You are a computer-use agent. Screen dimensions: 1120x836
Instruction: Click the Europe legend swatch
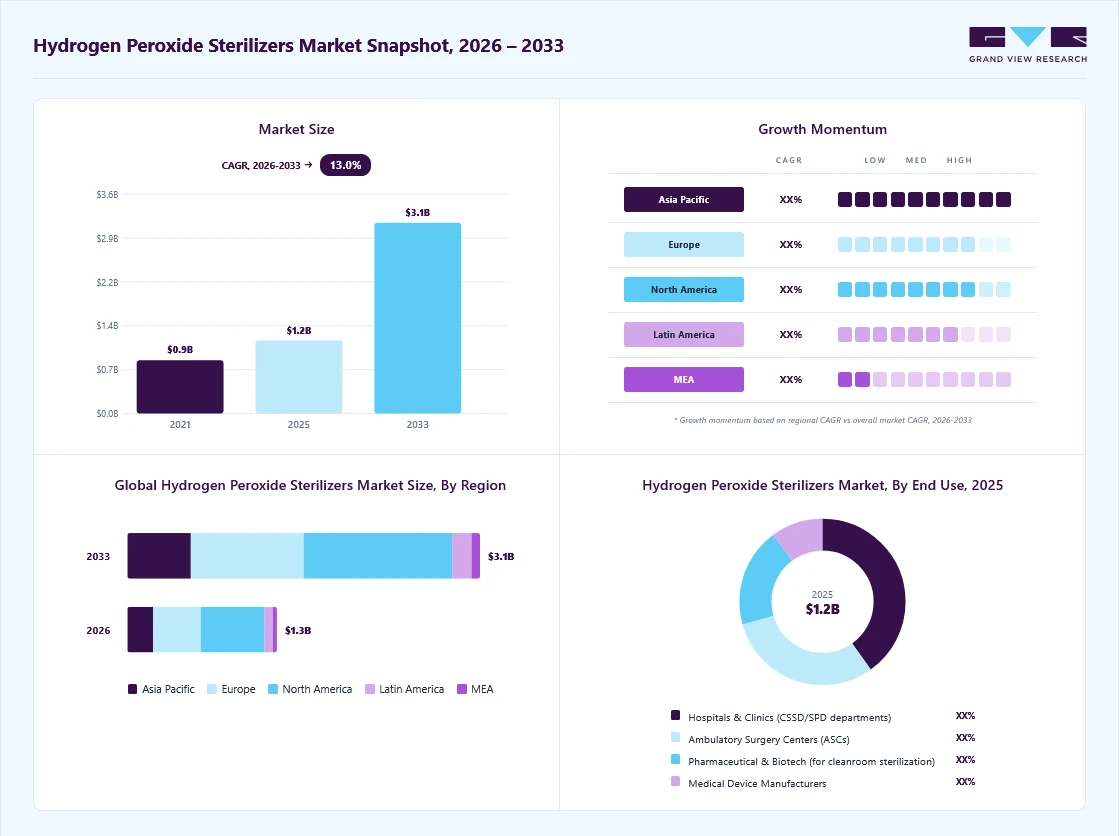212,689
